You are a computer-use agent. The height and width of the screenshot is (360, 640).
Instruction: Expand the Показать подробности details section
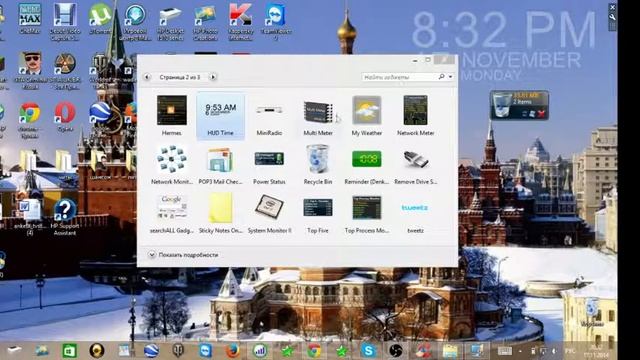183,255
